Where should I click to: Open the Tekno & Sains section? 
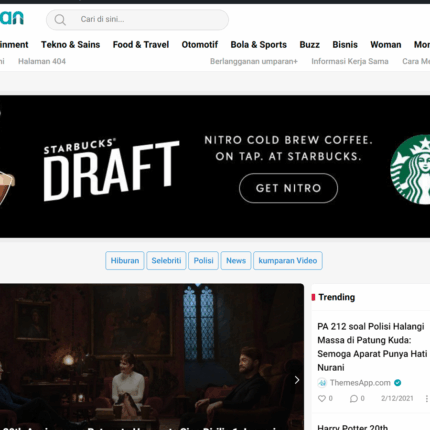(x=70, y=45)
